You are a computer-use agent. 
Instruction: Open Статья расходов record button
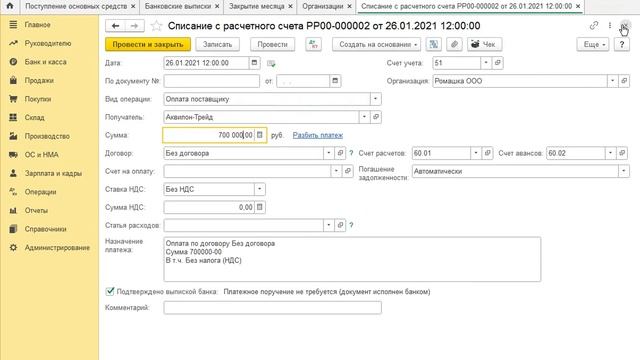[340, 225]
